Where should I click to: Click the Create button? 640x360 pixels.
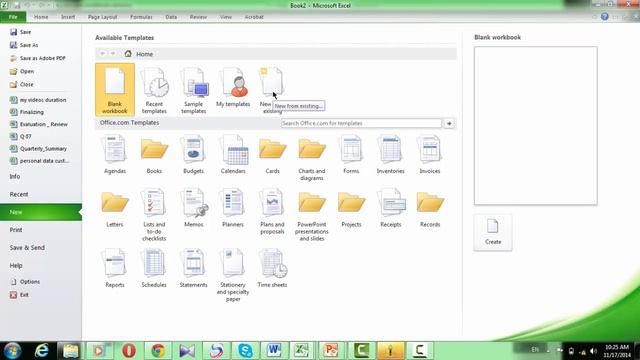tap(493, 232)
